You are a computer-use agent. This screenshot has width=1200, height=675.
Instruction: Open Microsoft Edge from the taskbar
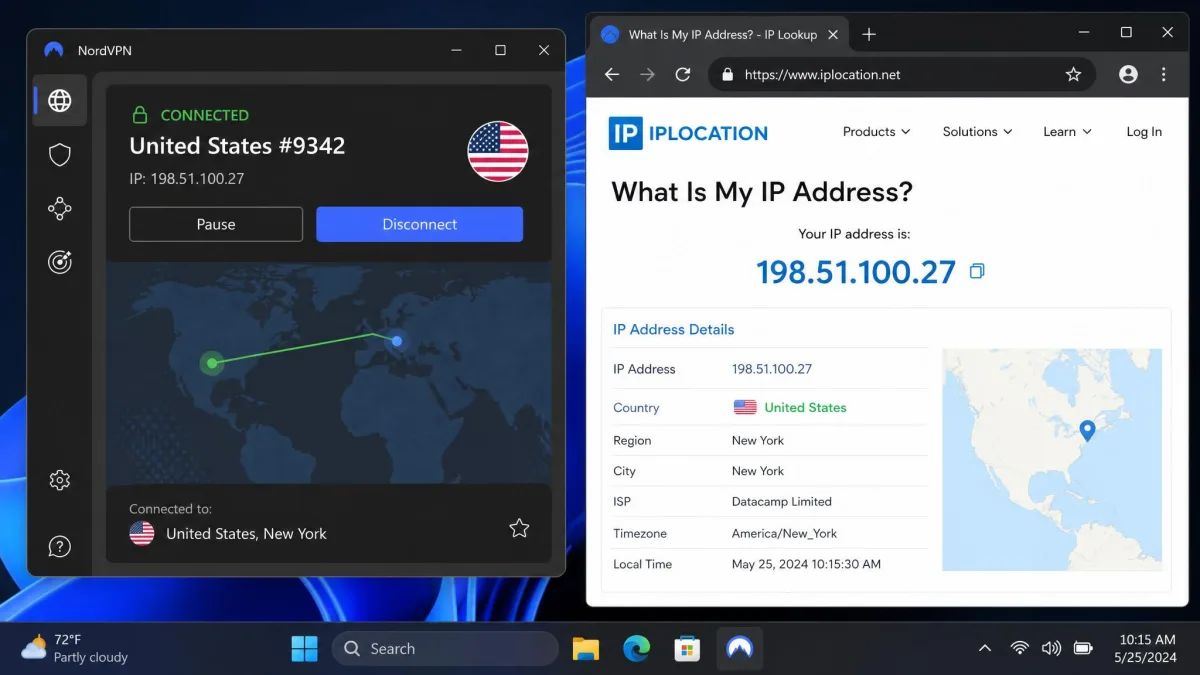pyautogui.click(x=636, y=648)
